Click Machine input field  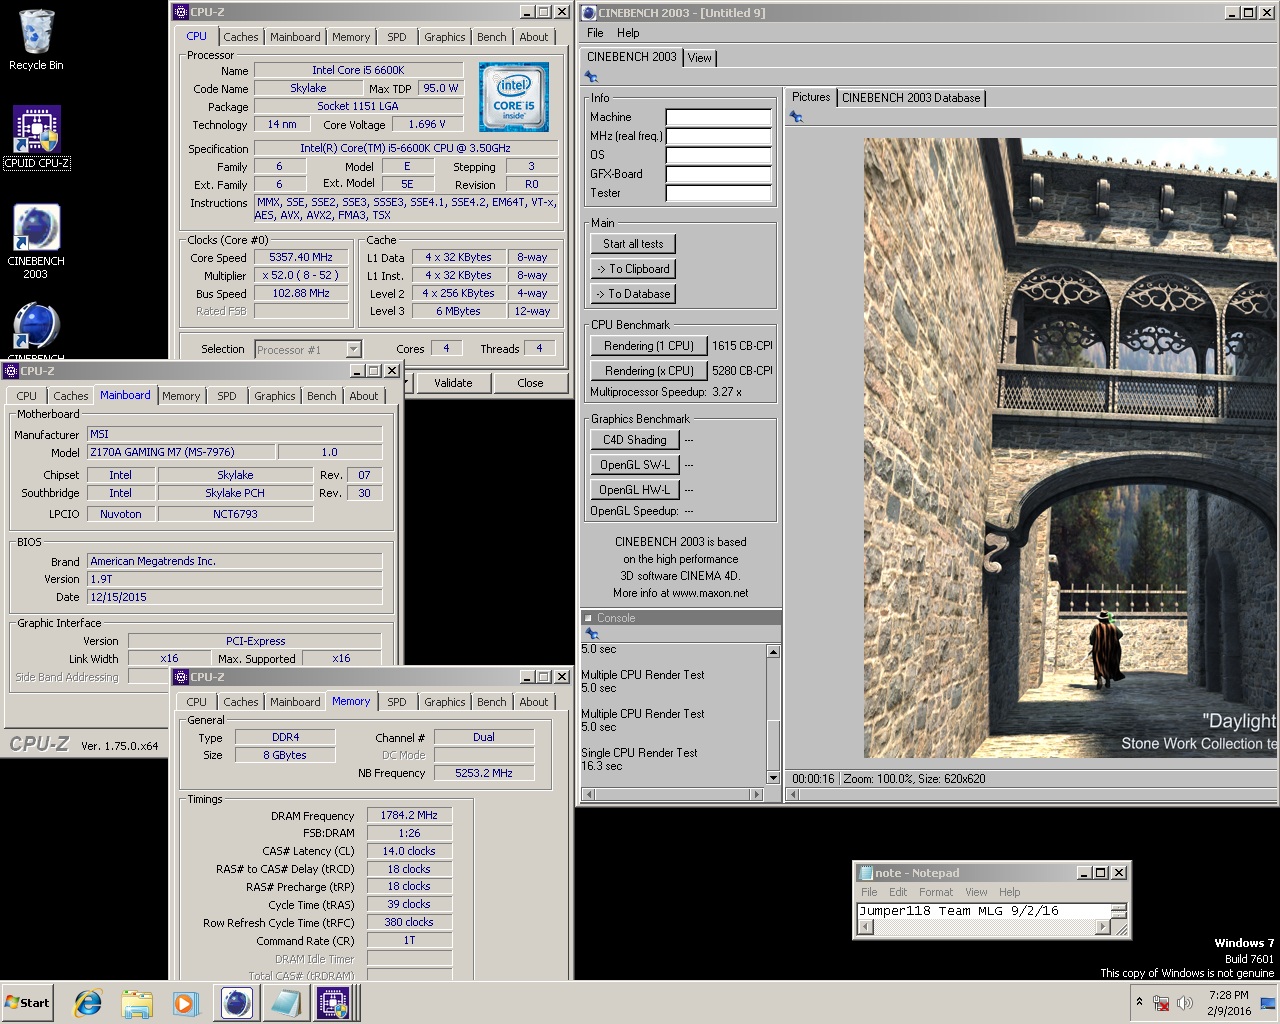click(719, 117)
